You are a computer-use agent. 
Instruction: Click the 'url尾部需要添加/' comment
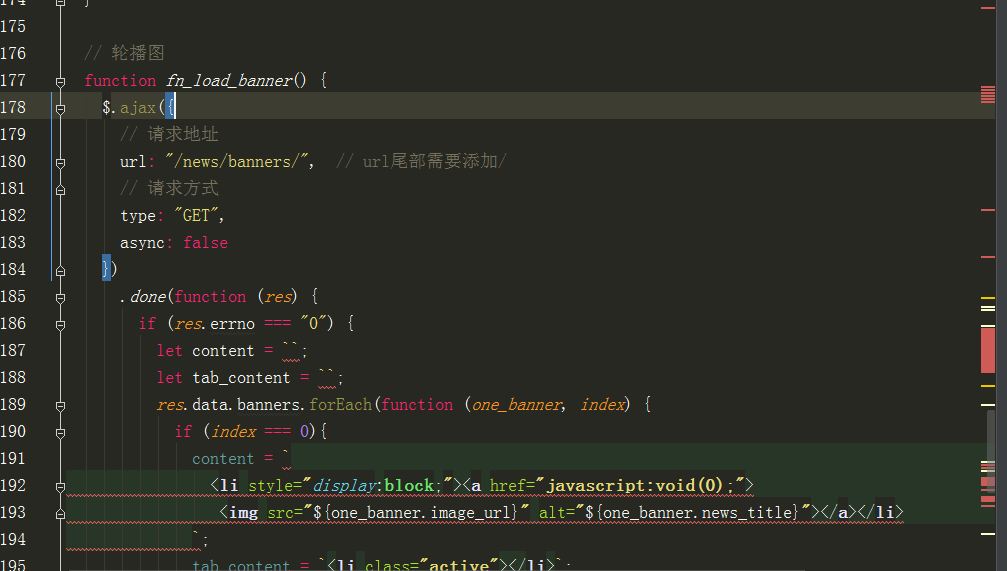(x=421, y=161)
